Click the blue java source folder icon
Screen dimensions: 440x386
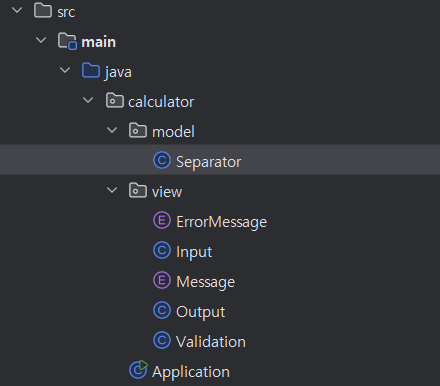[91, 70]
